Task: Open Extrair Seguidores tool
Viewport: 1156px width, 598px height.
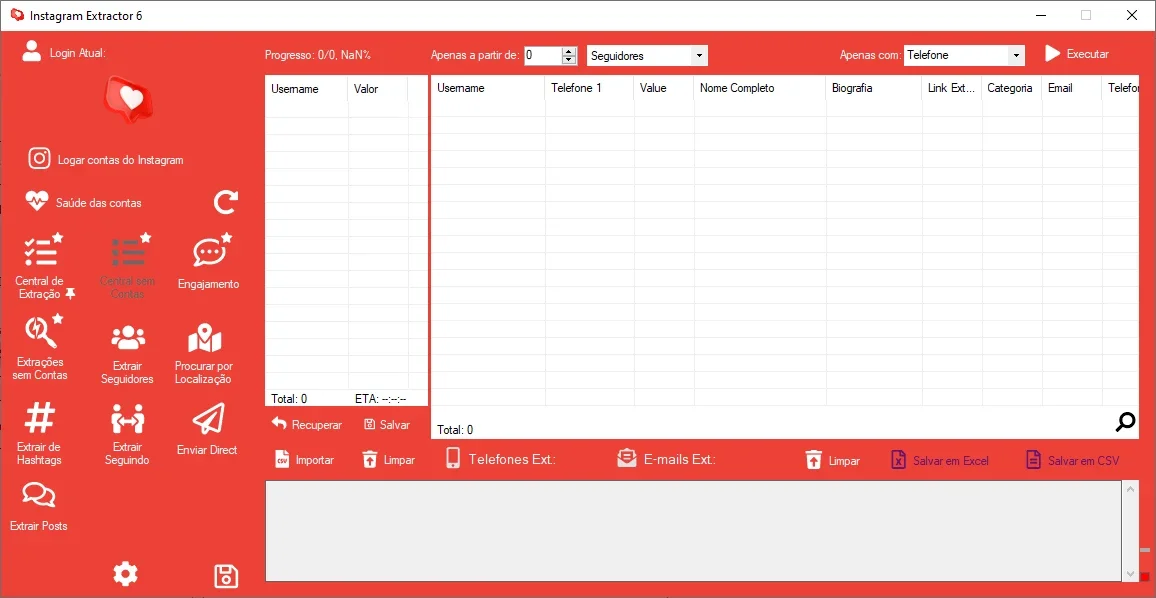Action: click(x=128, y=354)
